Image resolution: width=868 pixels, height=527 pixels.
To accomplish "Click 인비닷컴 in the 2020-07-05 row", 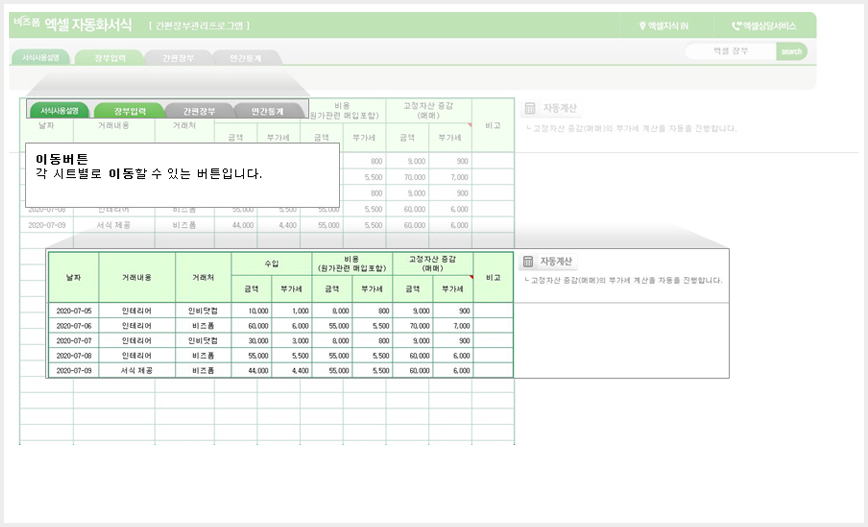I will click(x=203, y=311).
